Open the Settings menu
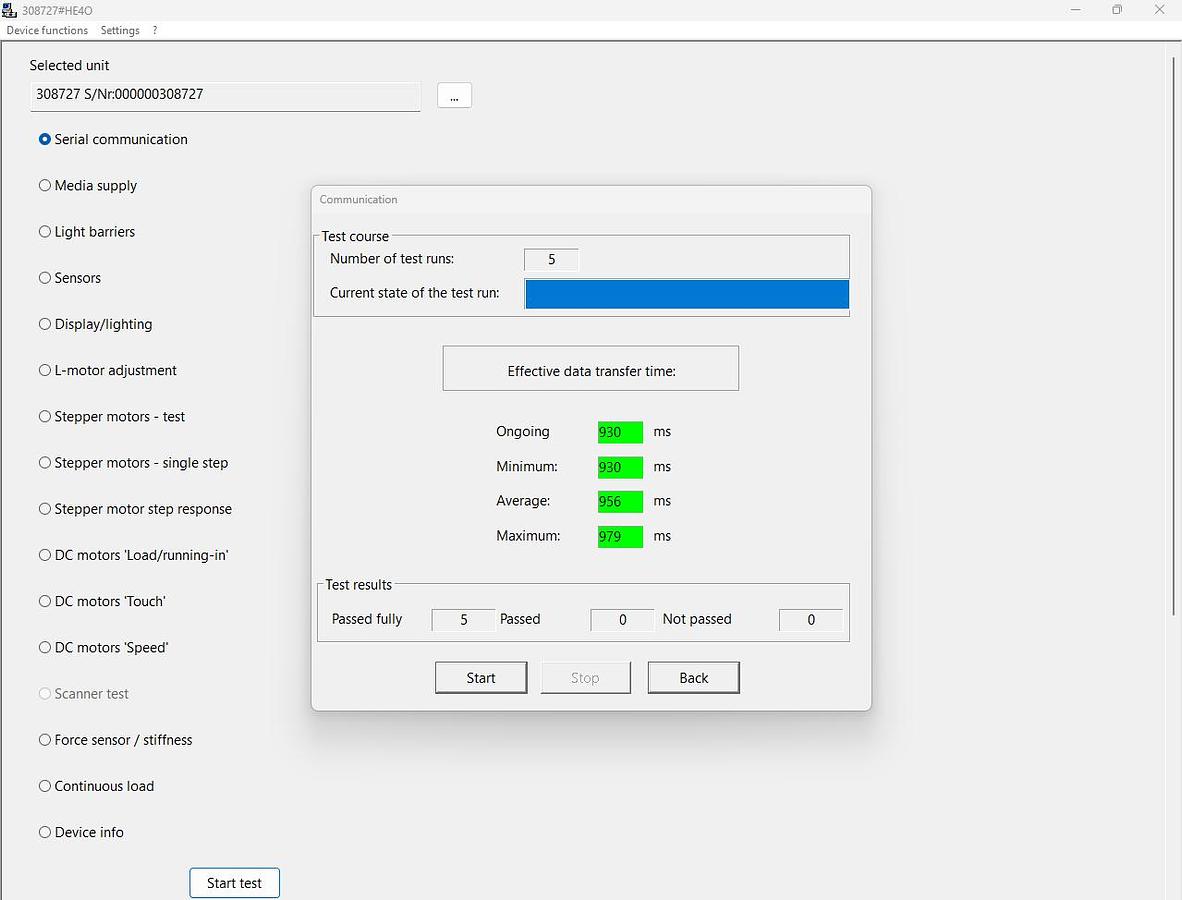The image size is (1182, 900). point(120,30)
